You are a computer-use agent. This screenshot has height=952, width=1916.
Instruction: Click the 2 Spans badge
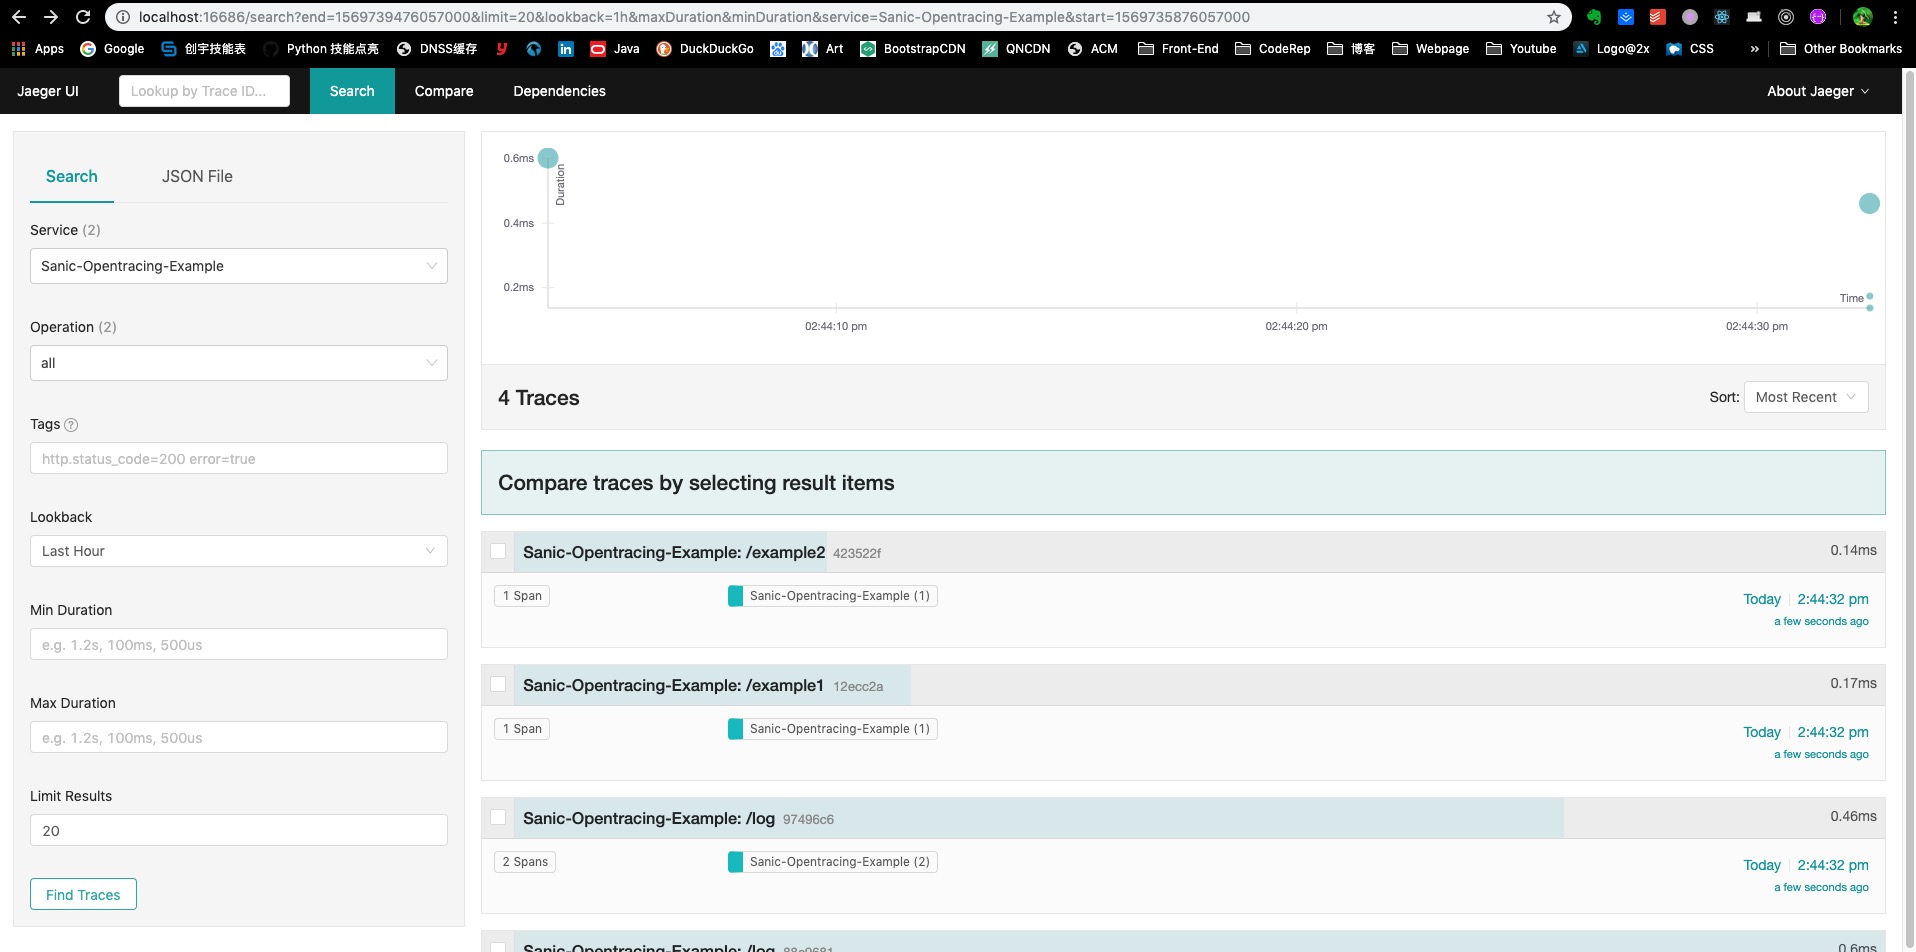[525, 862]
